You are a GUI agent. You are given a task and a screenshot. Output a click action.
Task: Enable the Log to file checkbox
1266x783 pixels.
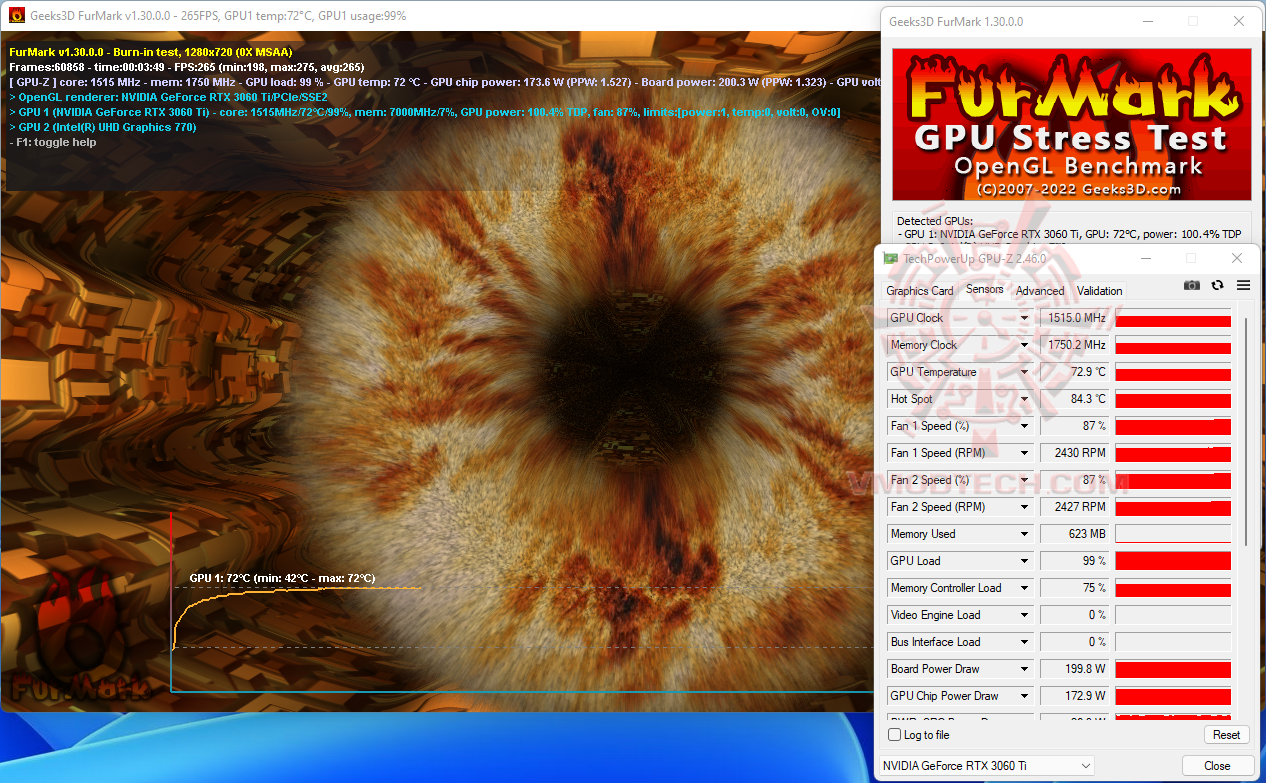895,735
